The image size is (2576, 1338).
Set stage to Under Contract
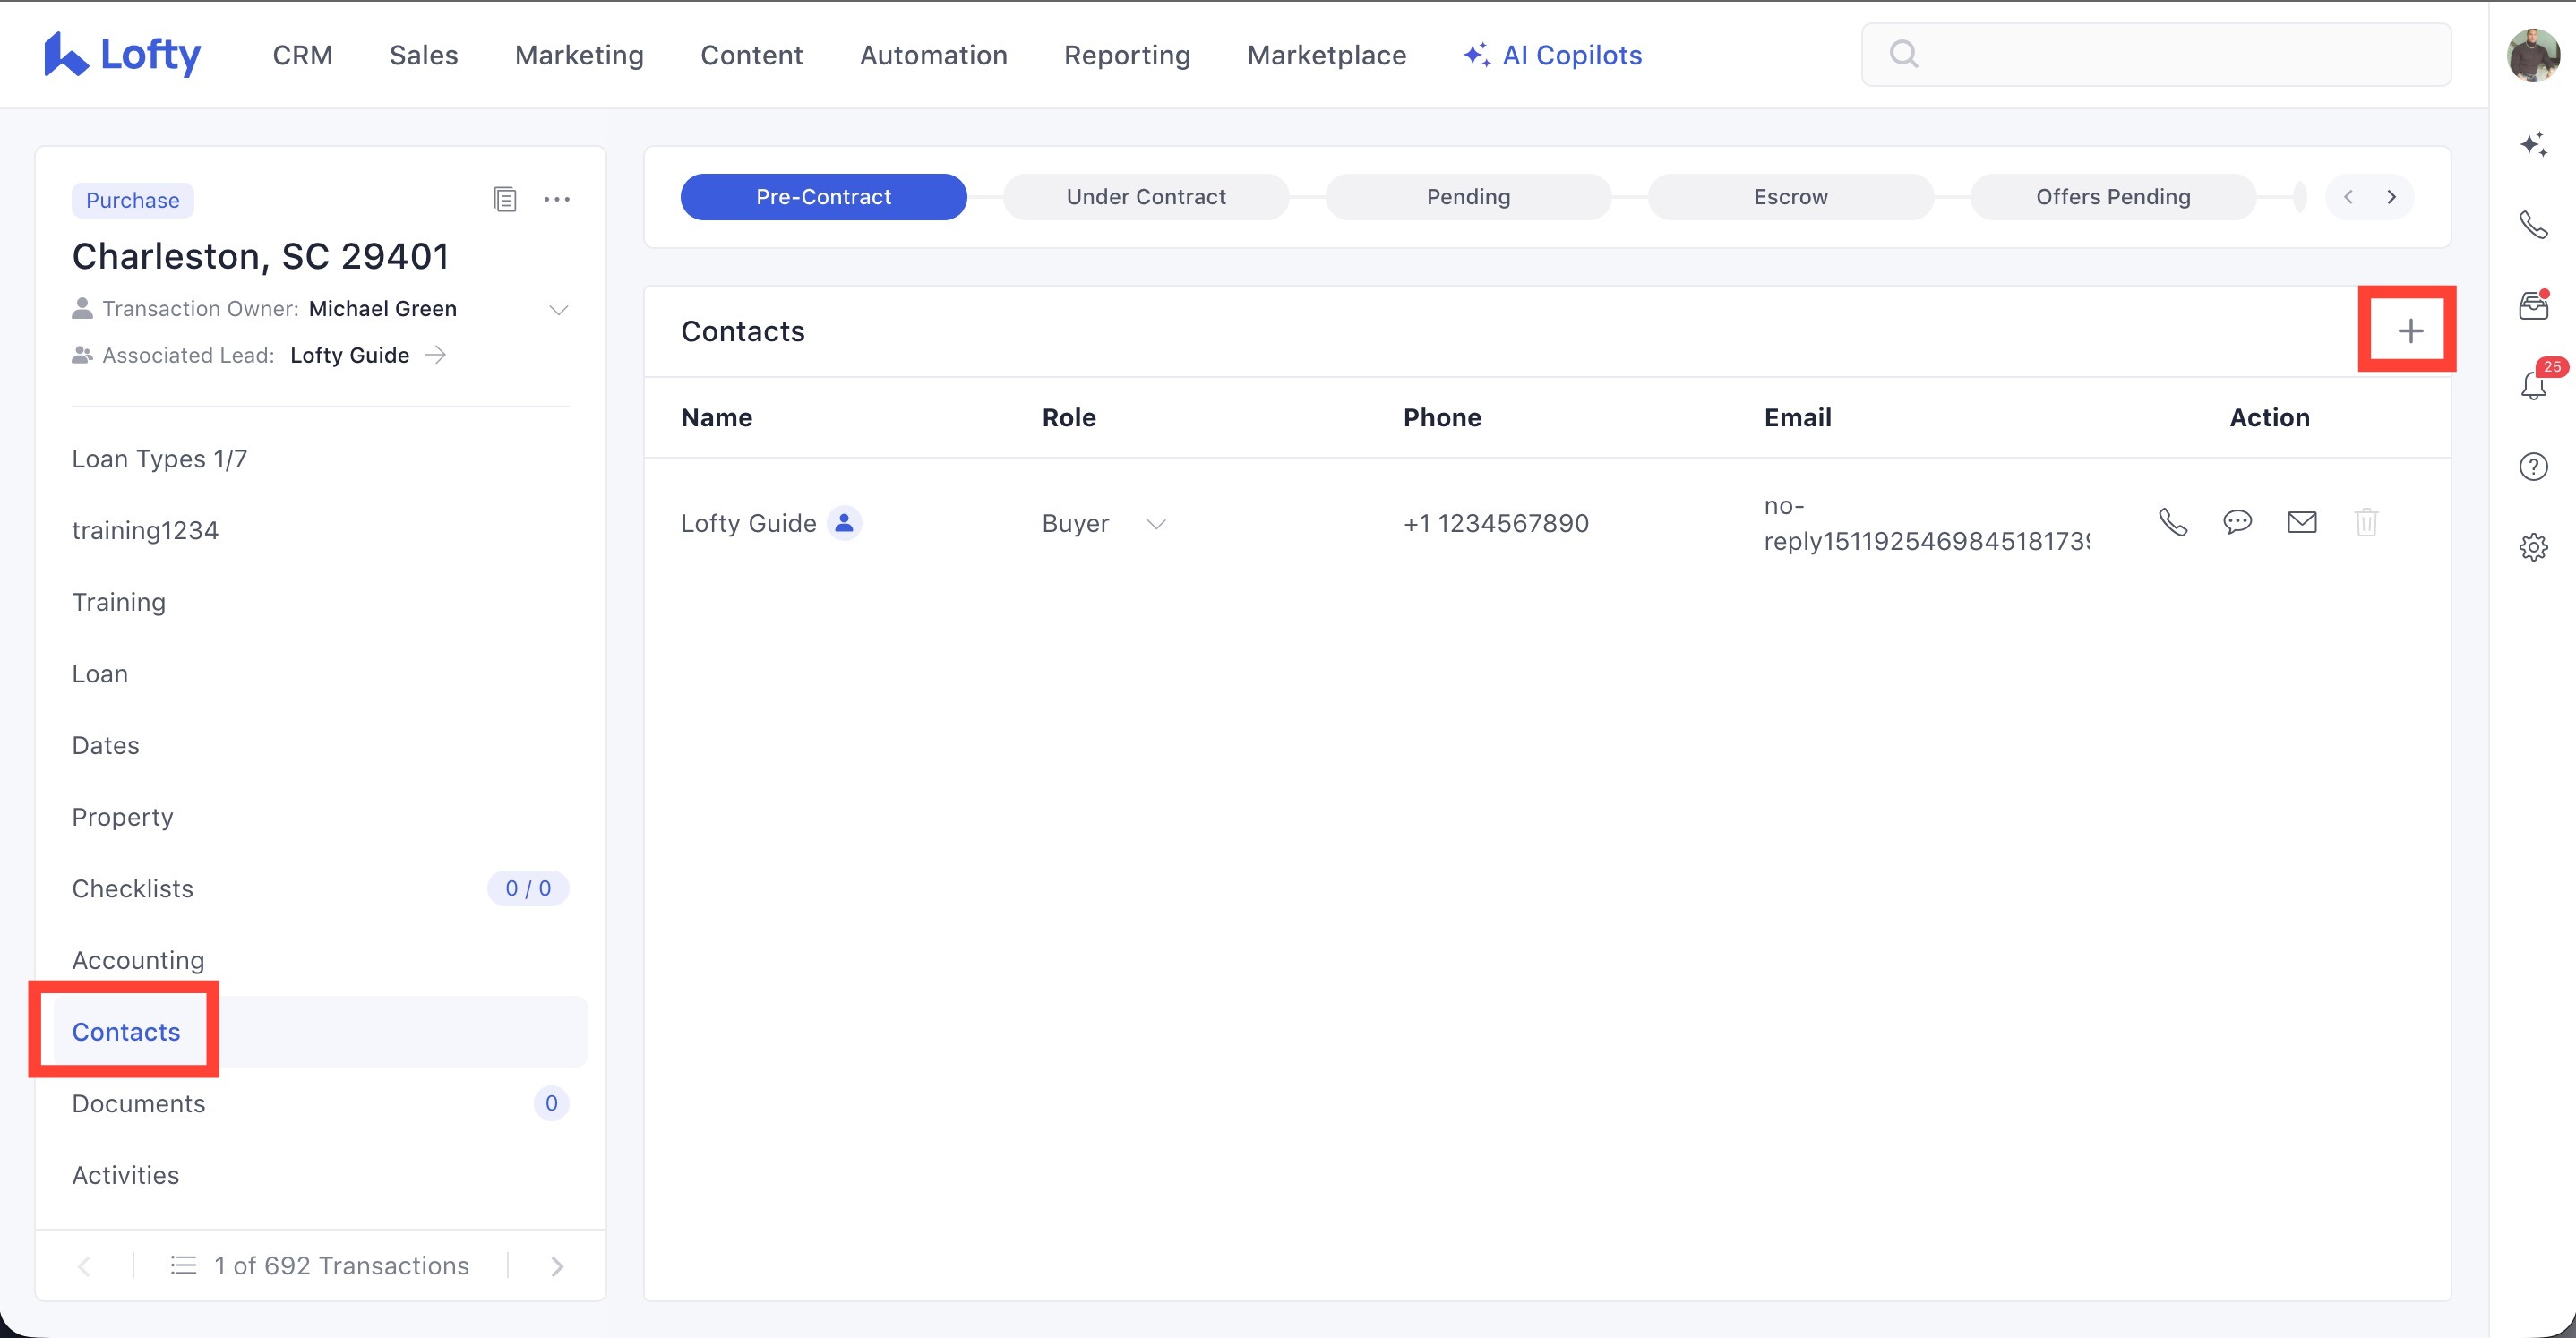[1146, 197]
